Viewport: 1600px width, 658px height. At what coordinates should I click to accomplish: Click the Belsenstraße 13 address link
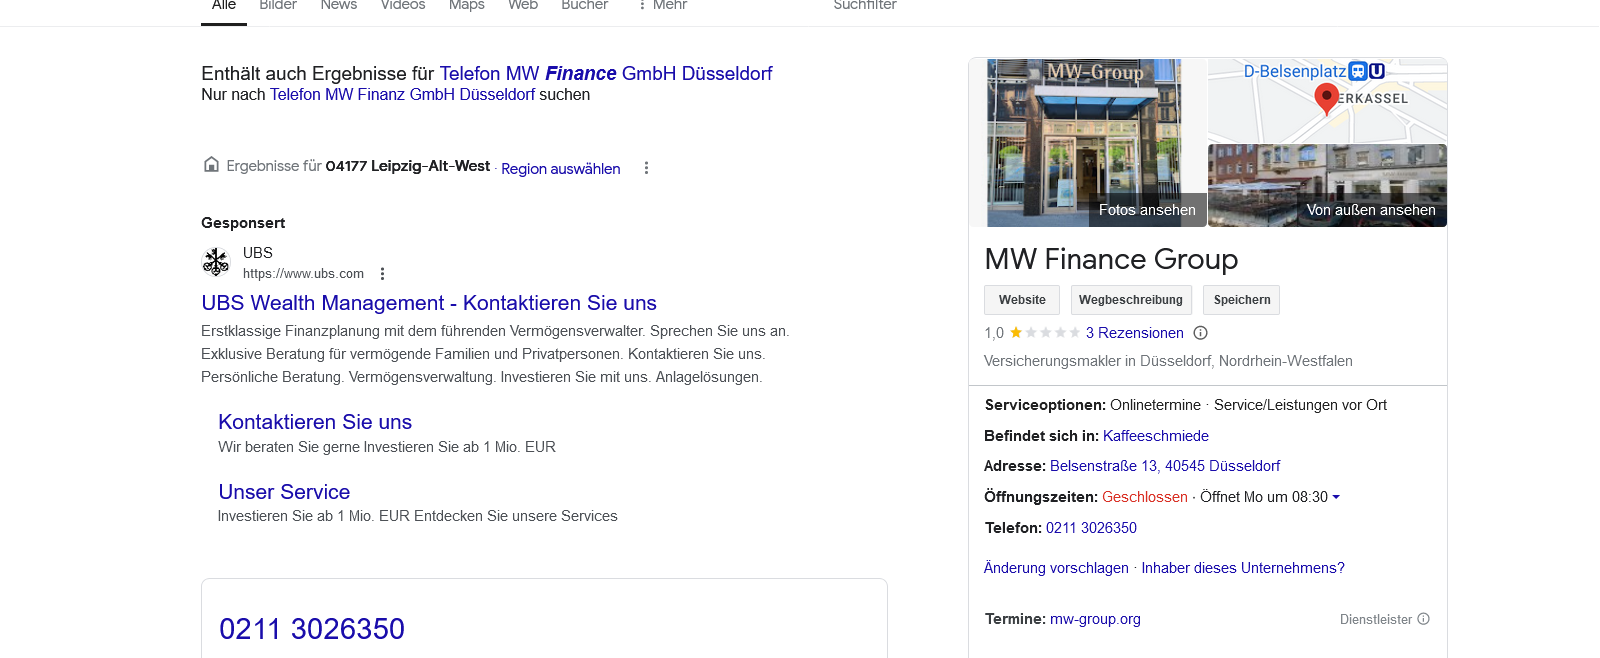click(1164, 466)
